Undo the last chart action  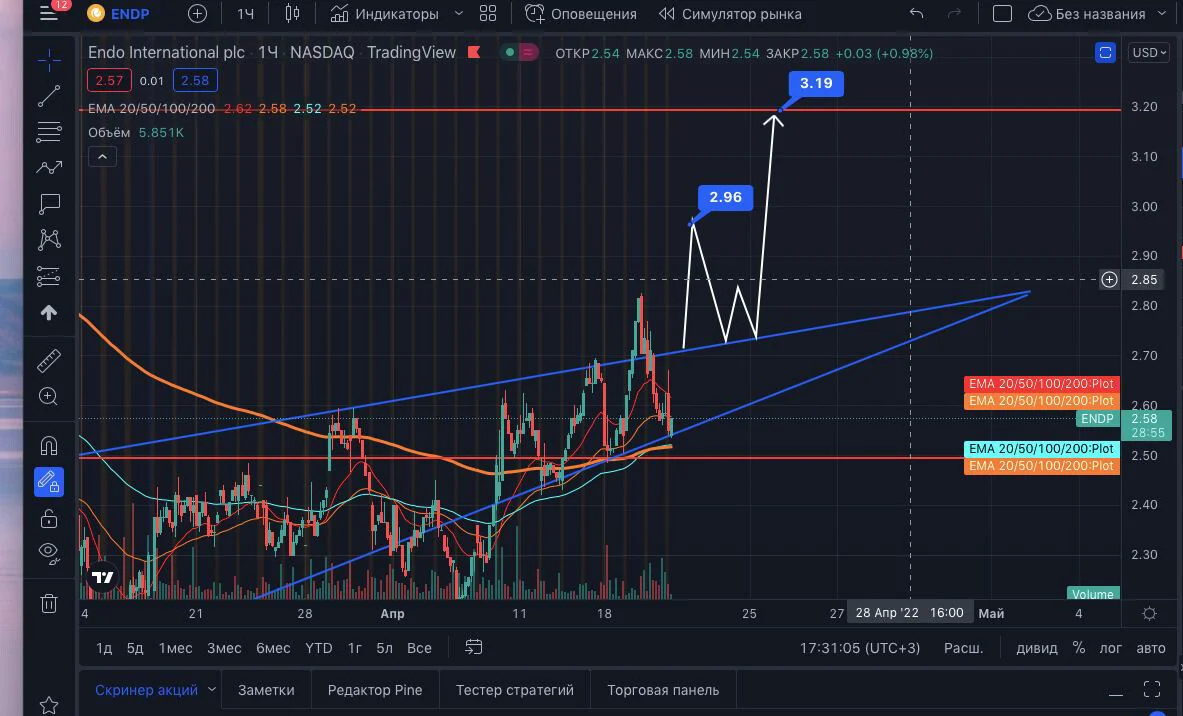coord(917,14)
